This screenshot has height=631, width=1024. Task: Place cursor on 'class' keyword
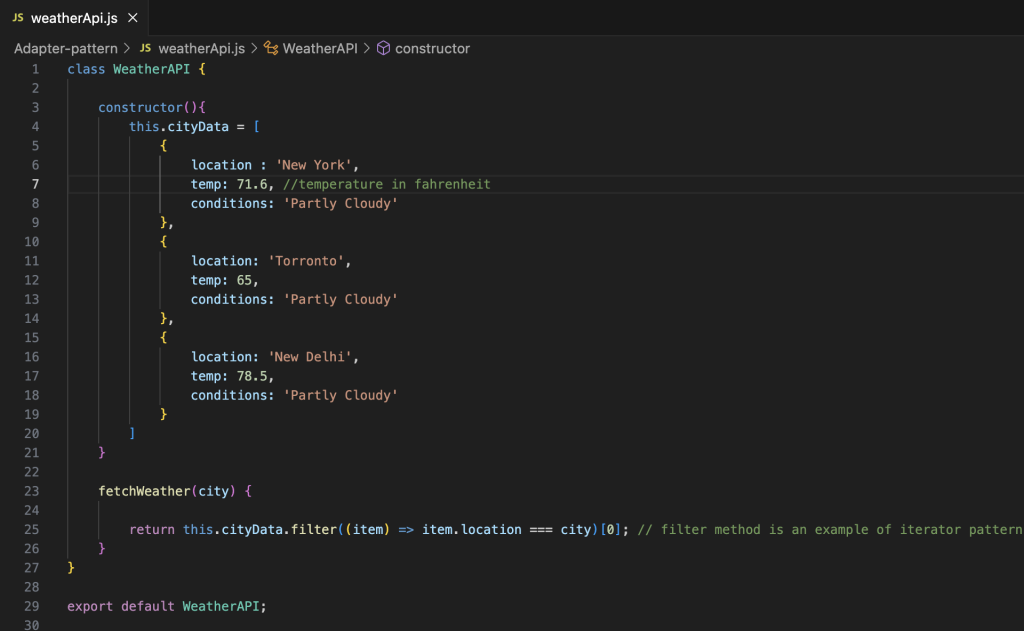[x=86, y=69]
